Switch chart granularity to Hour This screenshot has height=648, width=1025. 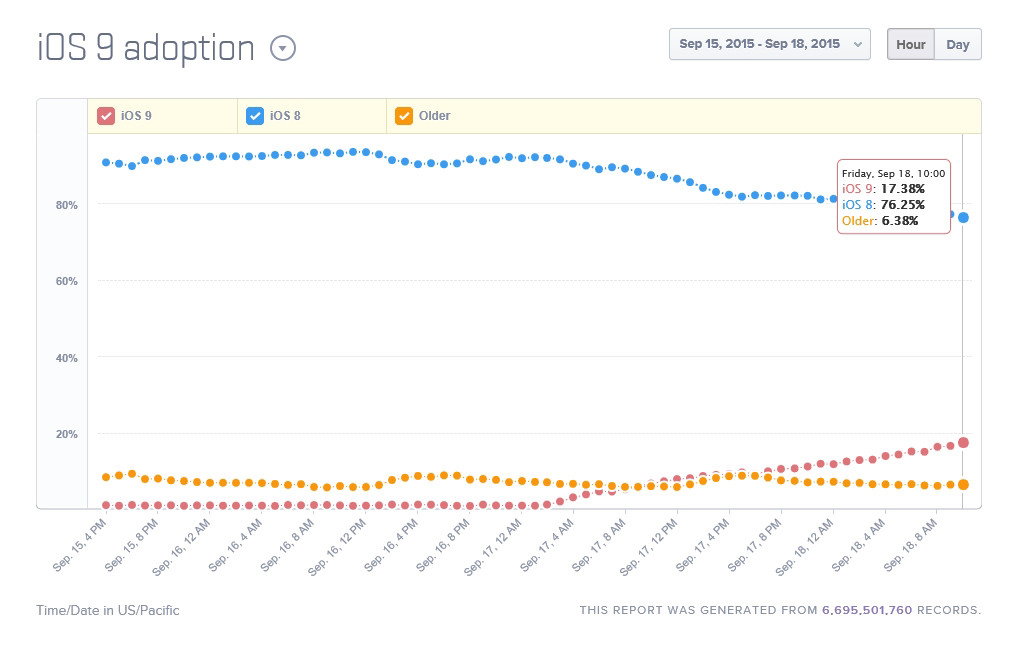pyautogui.click(x=910, y=44)
